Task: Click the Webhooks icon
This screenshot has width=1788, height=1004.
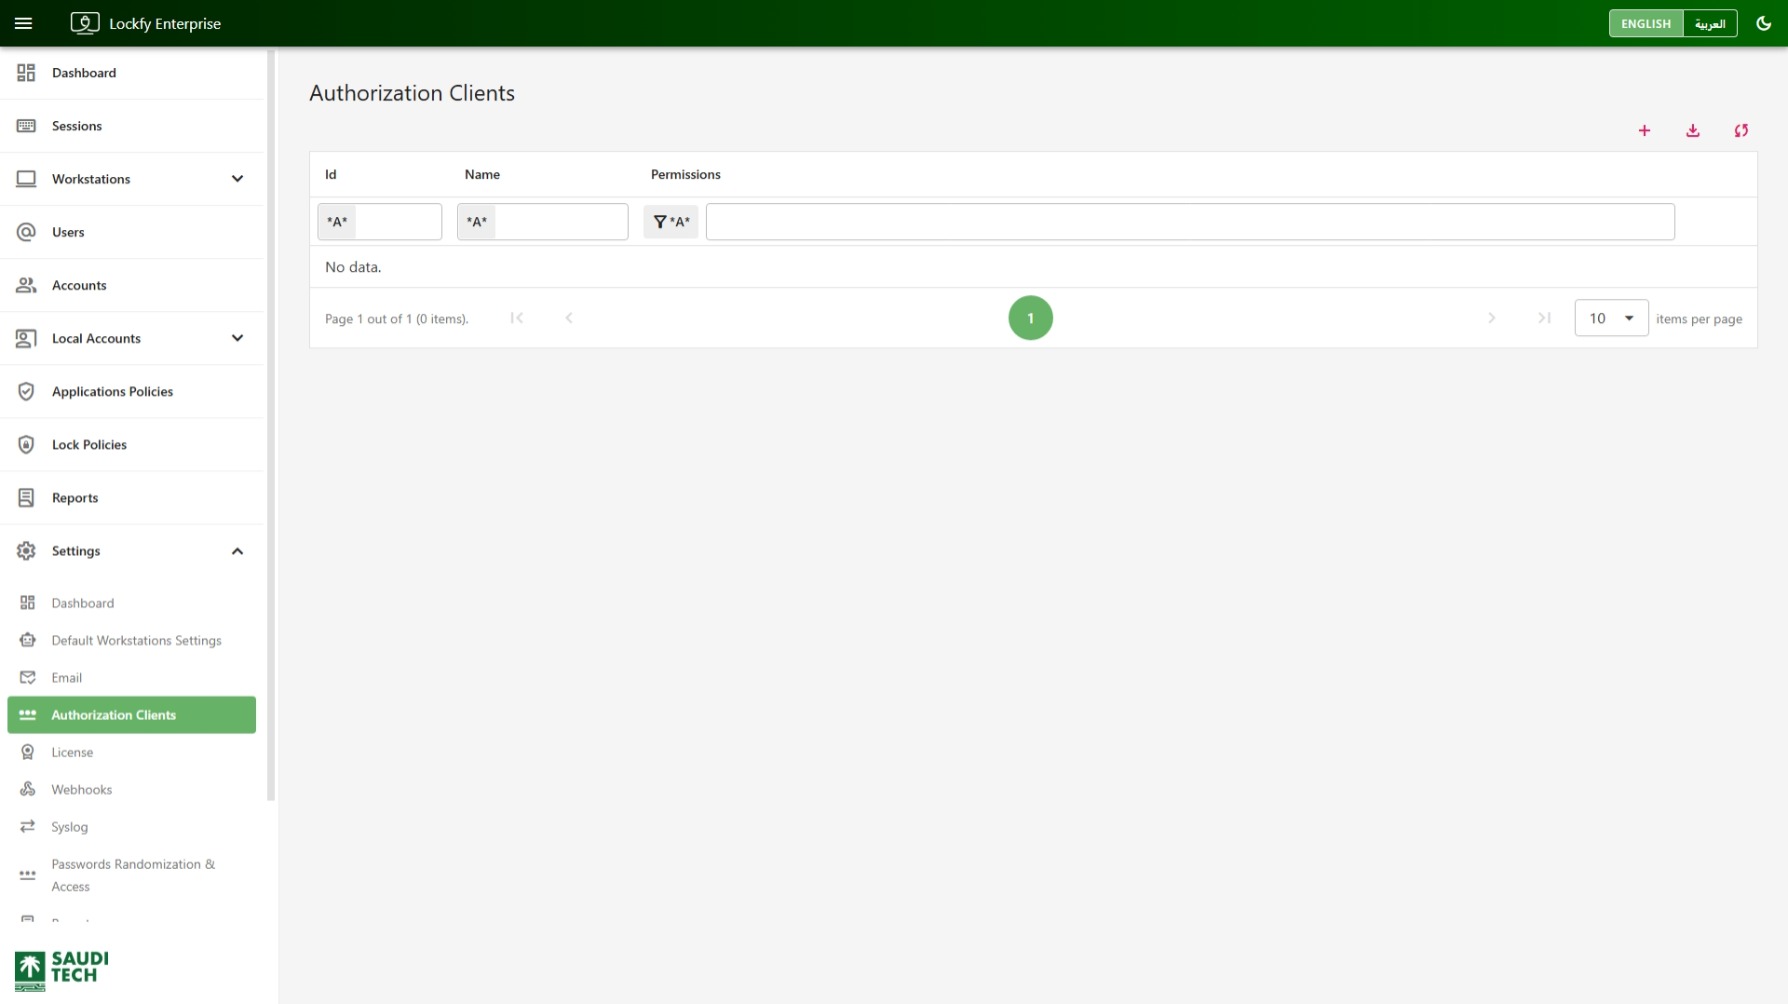Action: [x=28, y=789]
